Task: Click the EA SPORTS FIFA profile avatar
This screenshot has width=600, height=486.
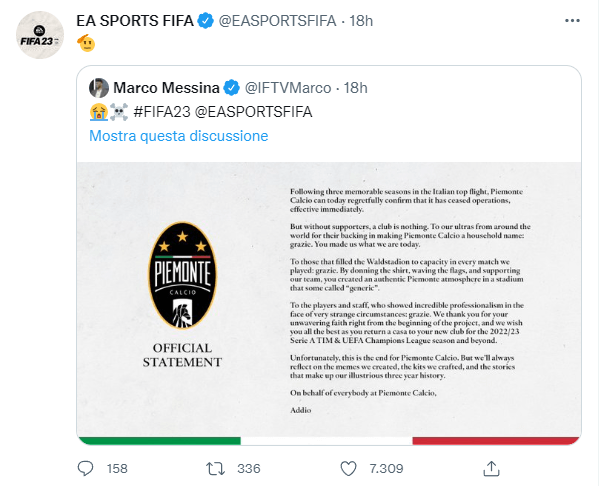Action: tap(38, 38)
